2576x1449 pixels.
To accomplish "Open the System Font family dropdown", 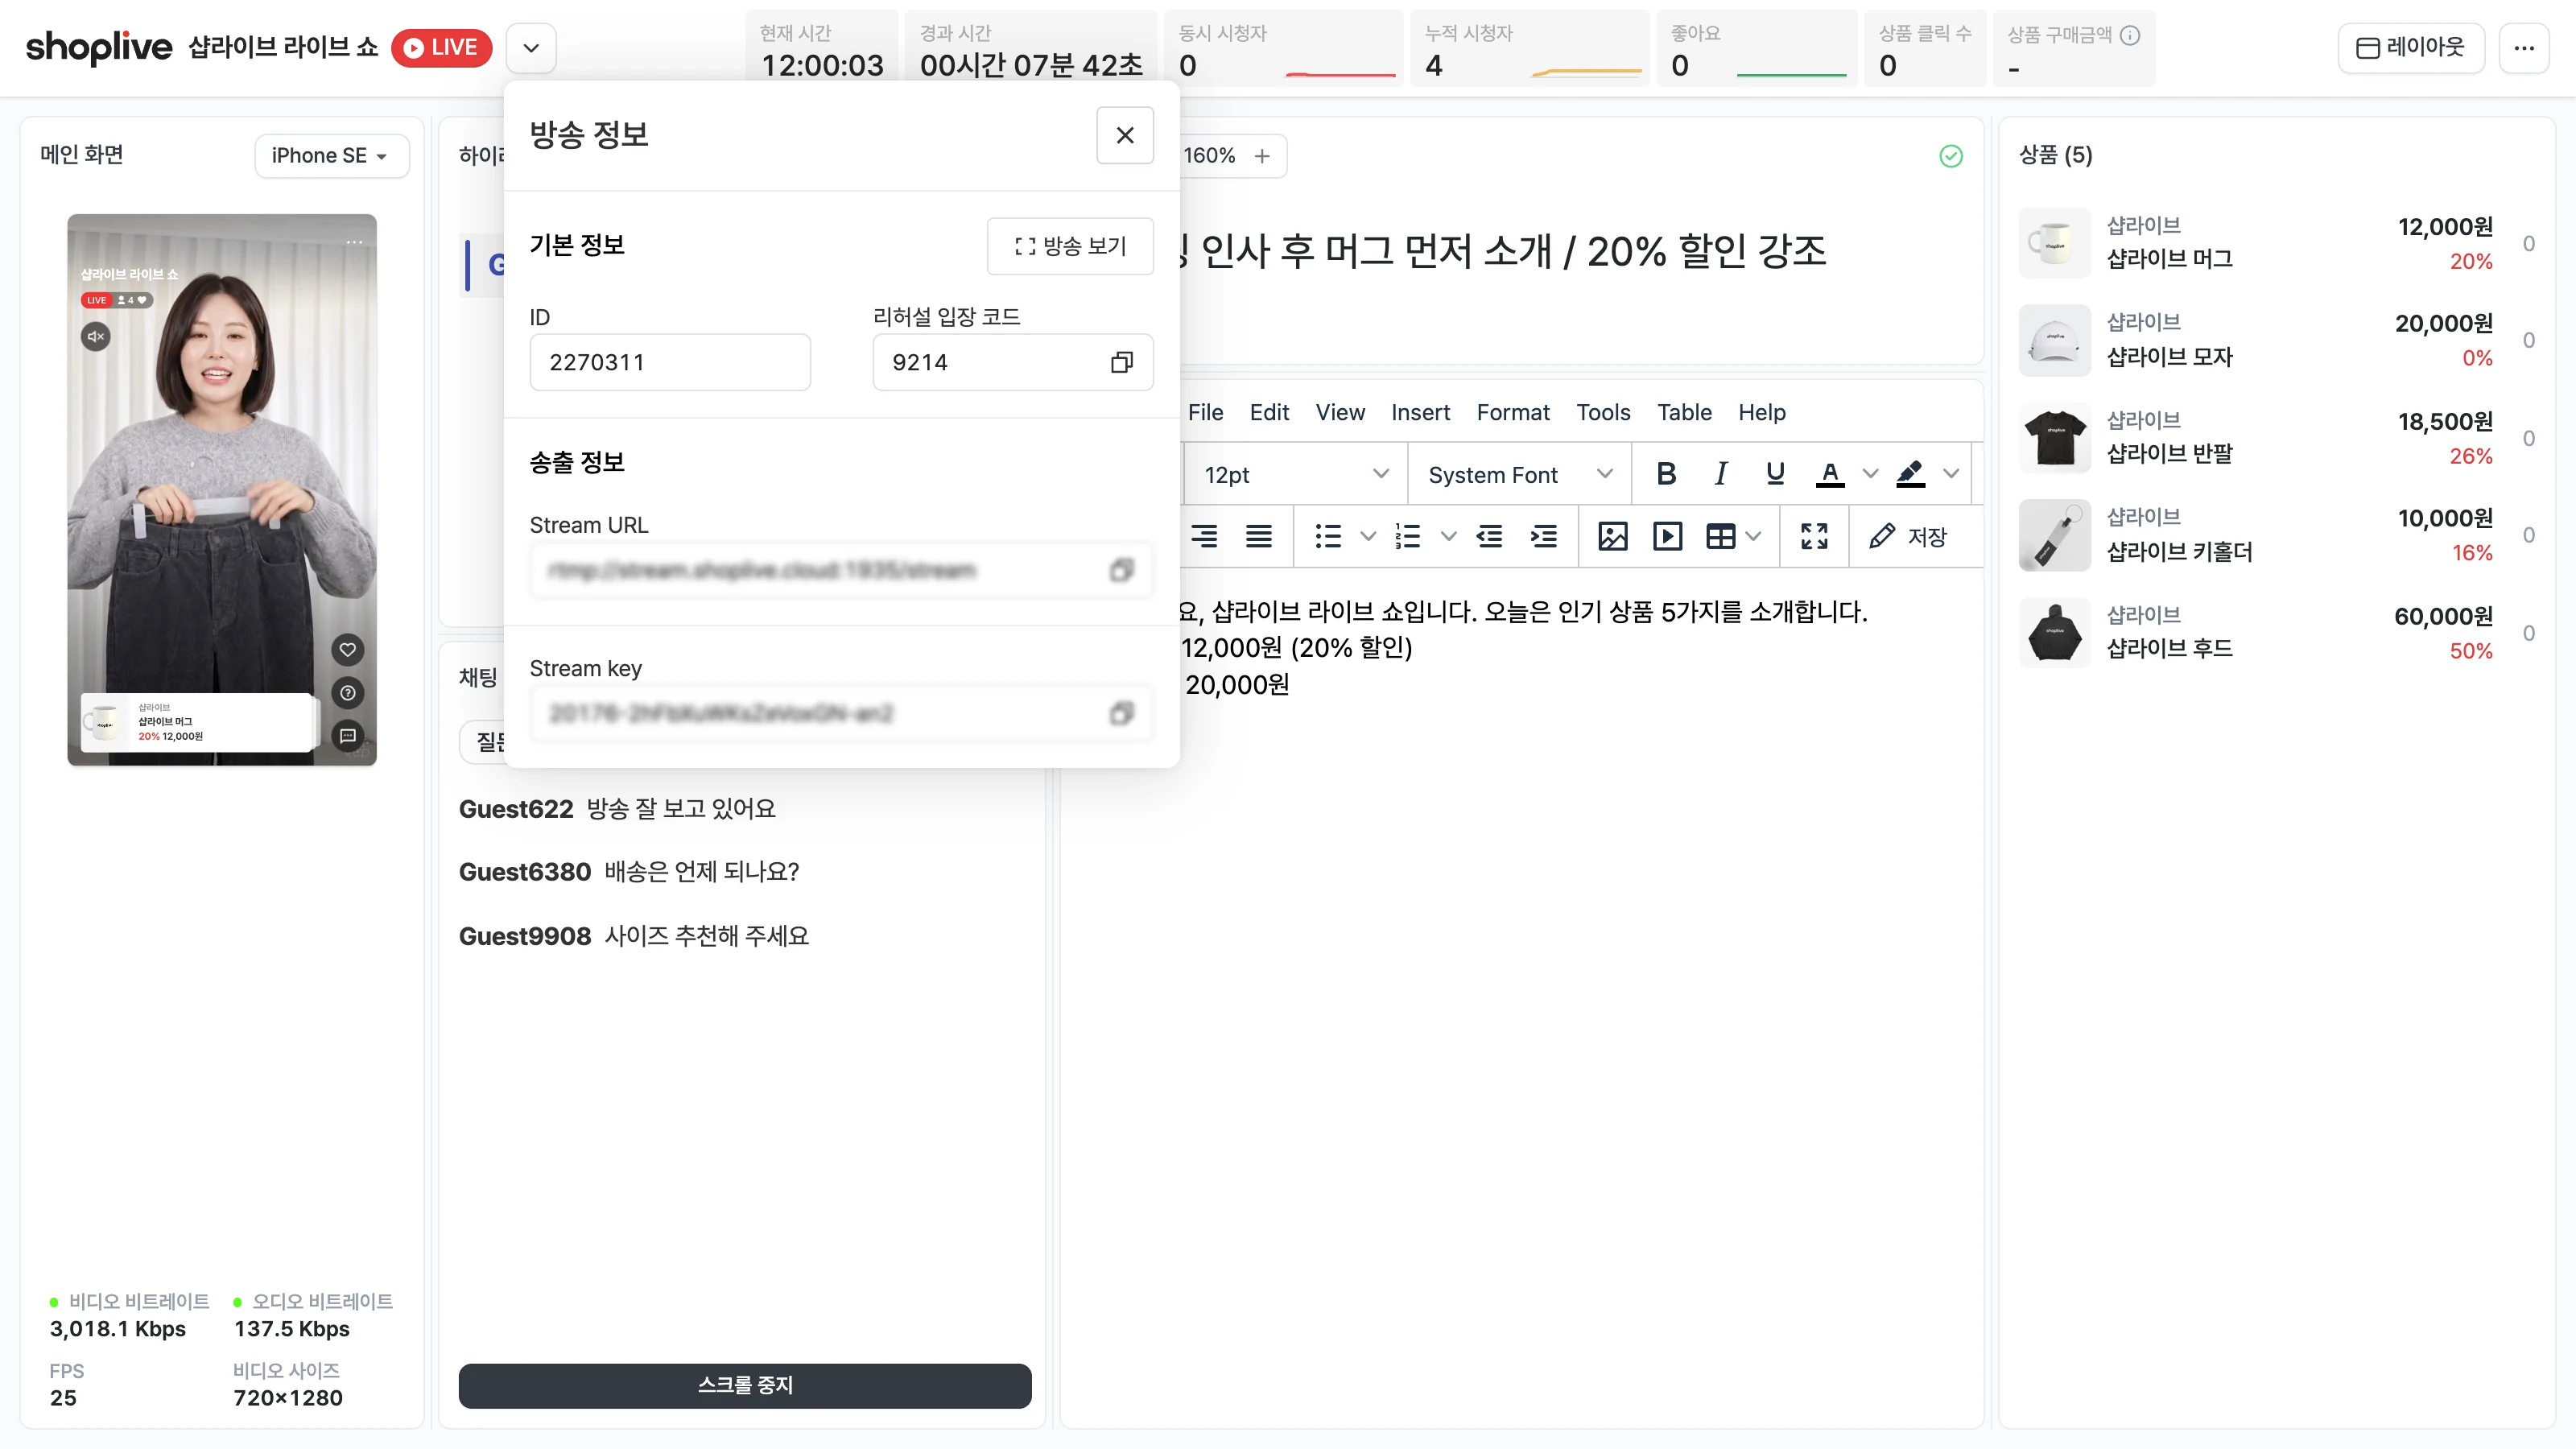I will [1520, 475].
